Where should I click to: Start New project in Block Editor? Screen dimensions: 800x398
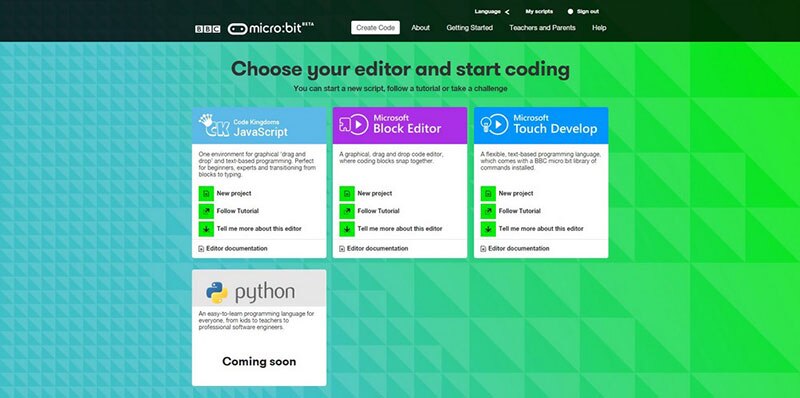click(x=375, y=193)
